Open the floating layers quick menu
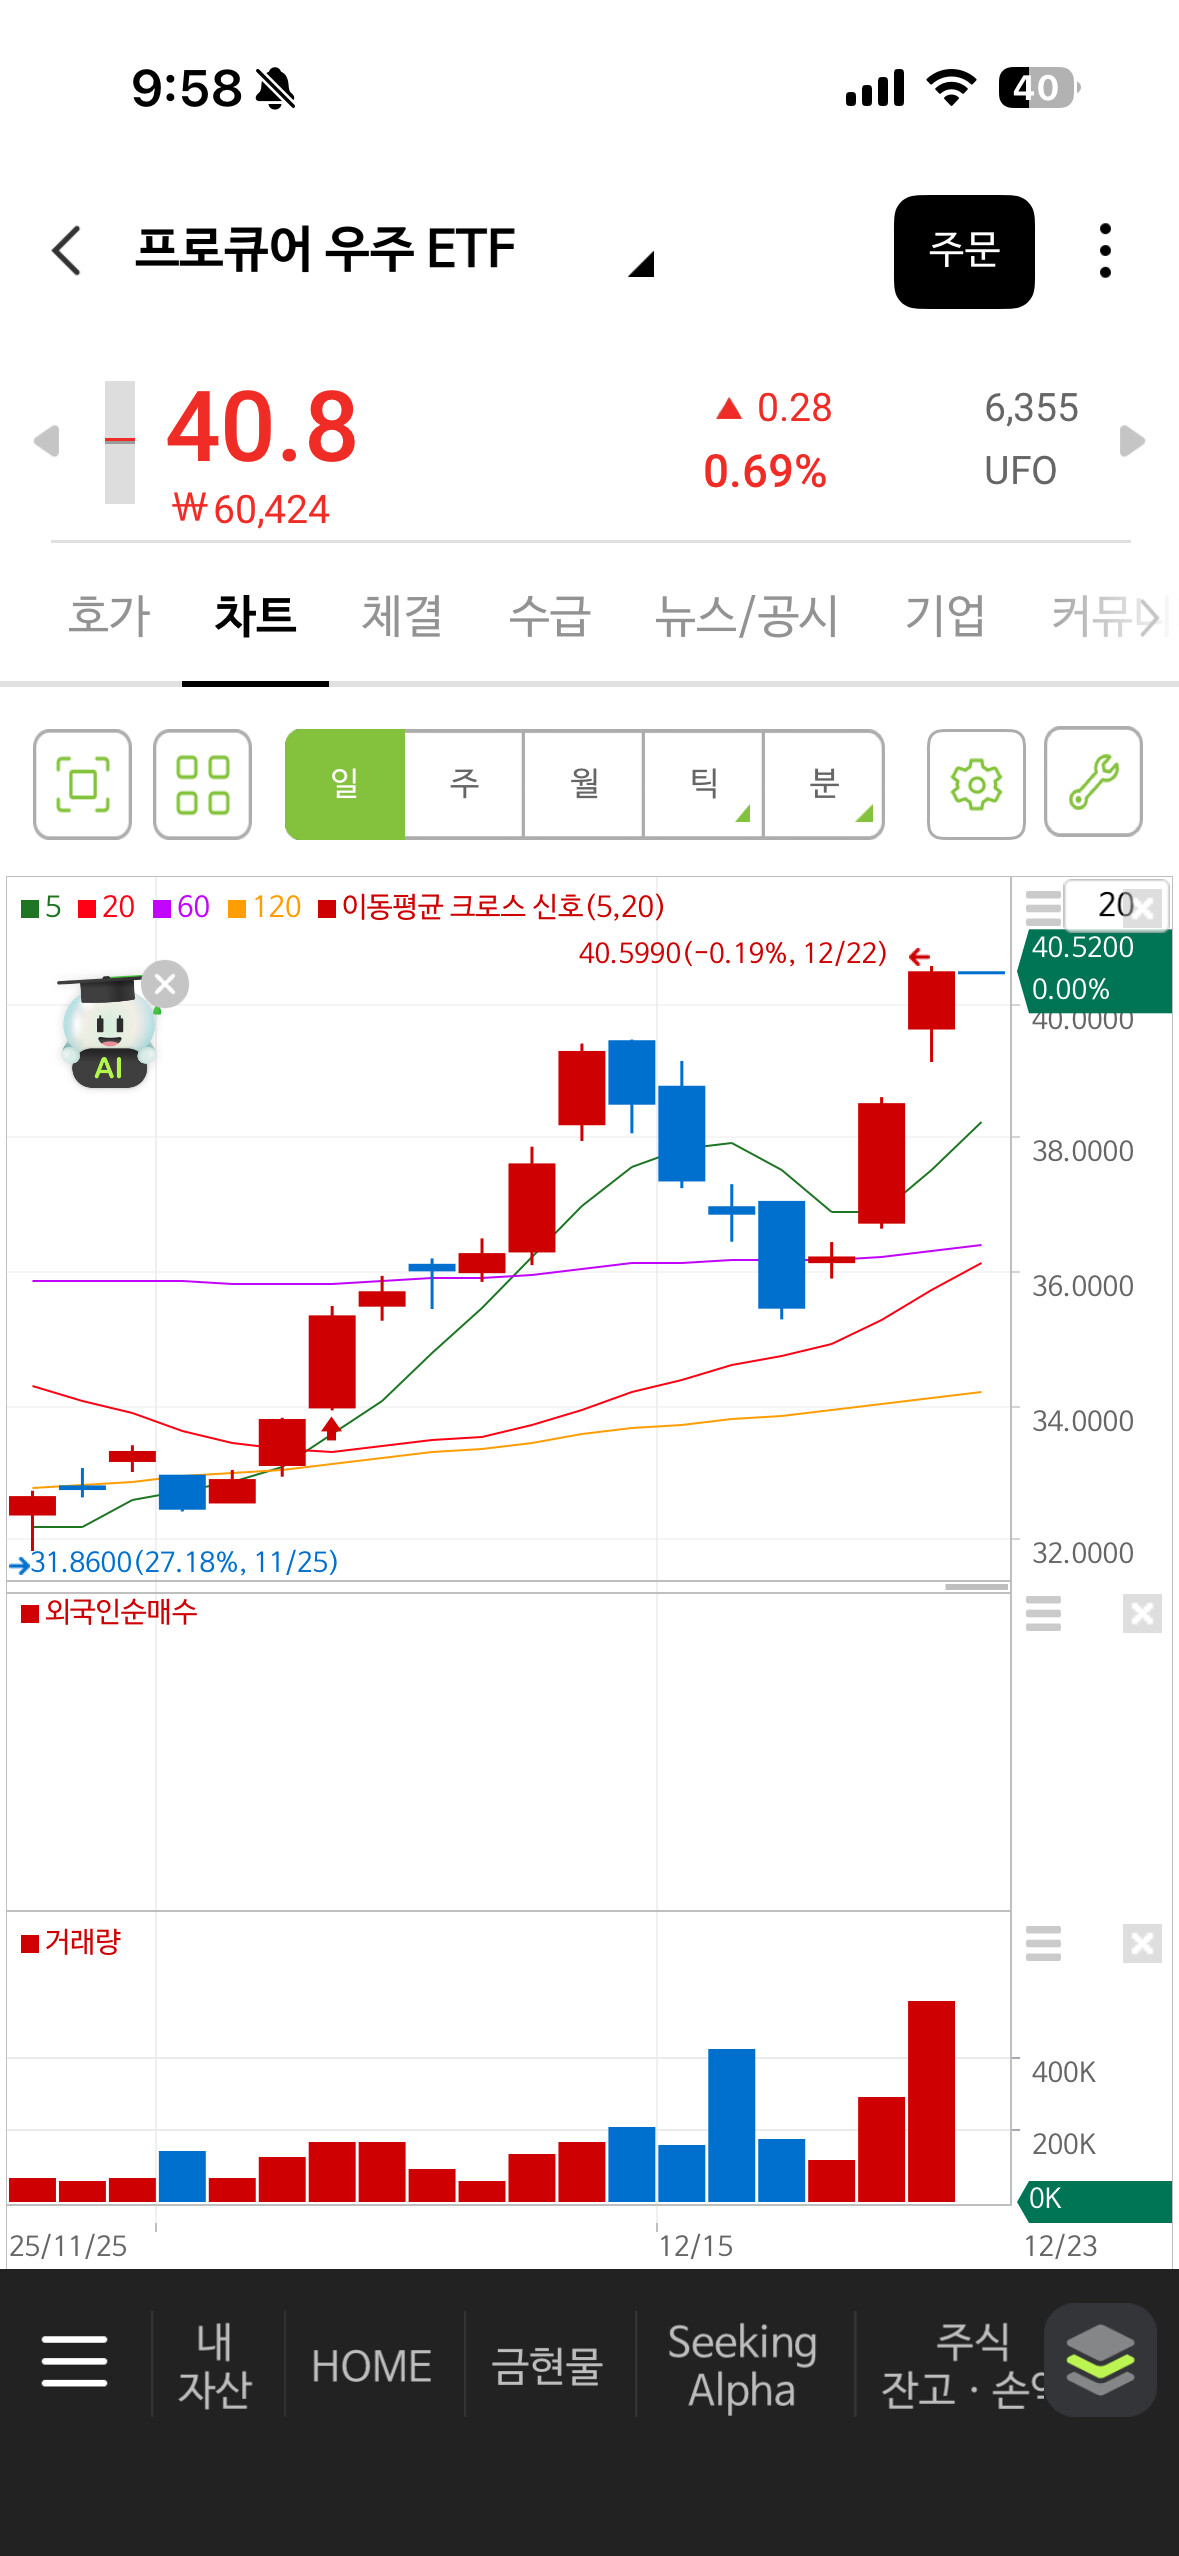The width and height of the screenshot is (1179, 2556). point(1100,2360)
